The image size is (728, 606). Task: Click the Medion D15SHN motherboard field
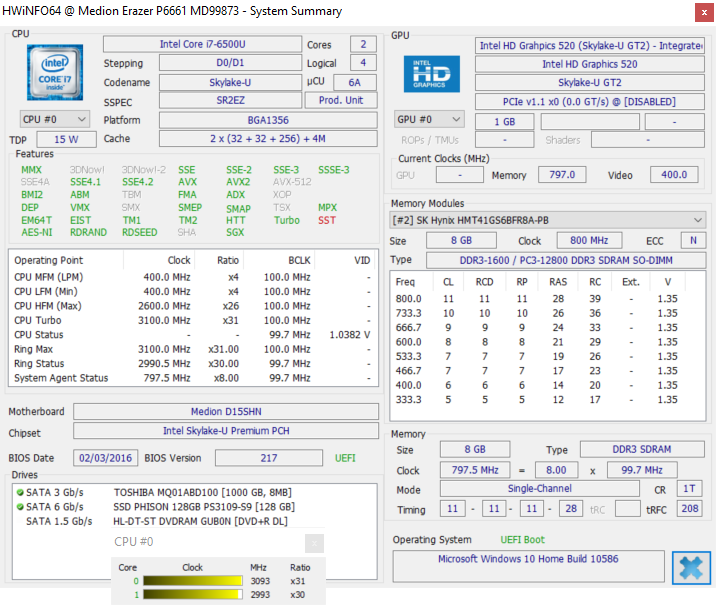click(226, 411)
